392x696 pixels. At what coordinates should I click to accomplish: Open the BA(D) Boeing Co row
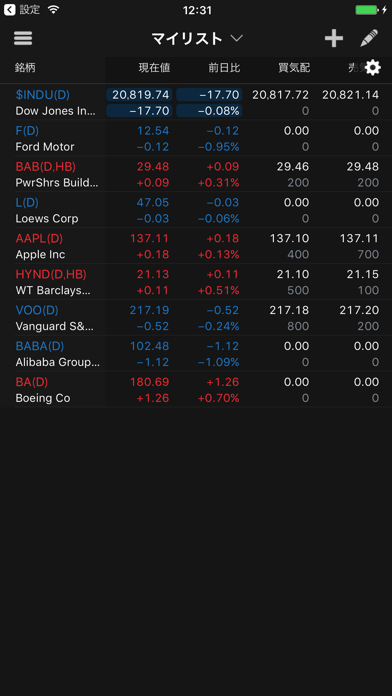(196, 390)
